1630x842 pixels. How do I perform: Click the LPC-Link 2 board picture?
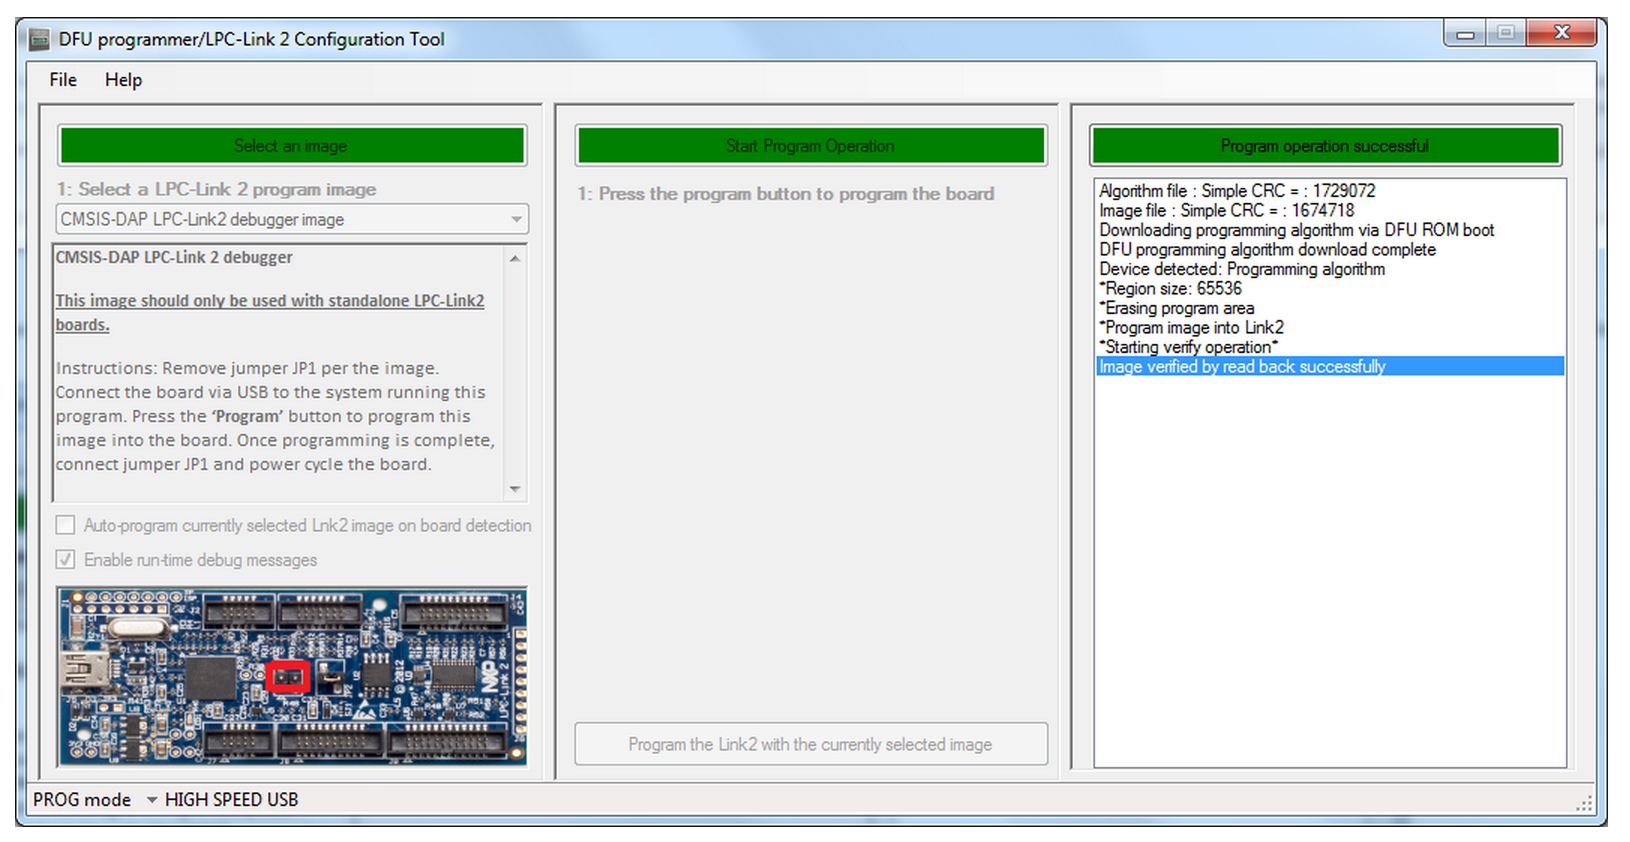[292, 677]
